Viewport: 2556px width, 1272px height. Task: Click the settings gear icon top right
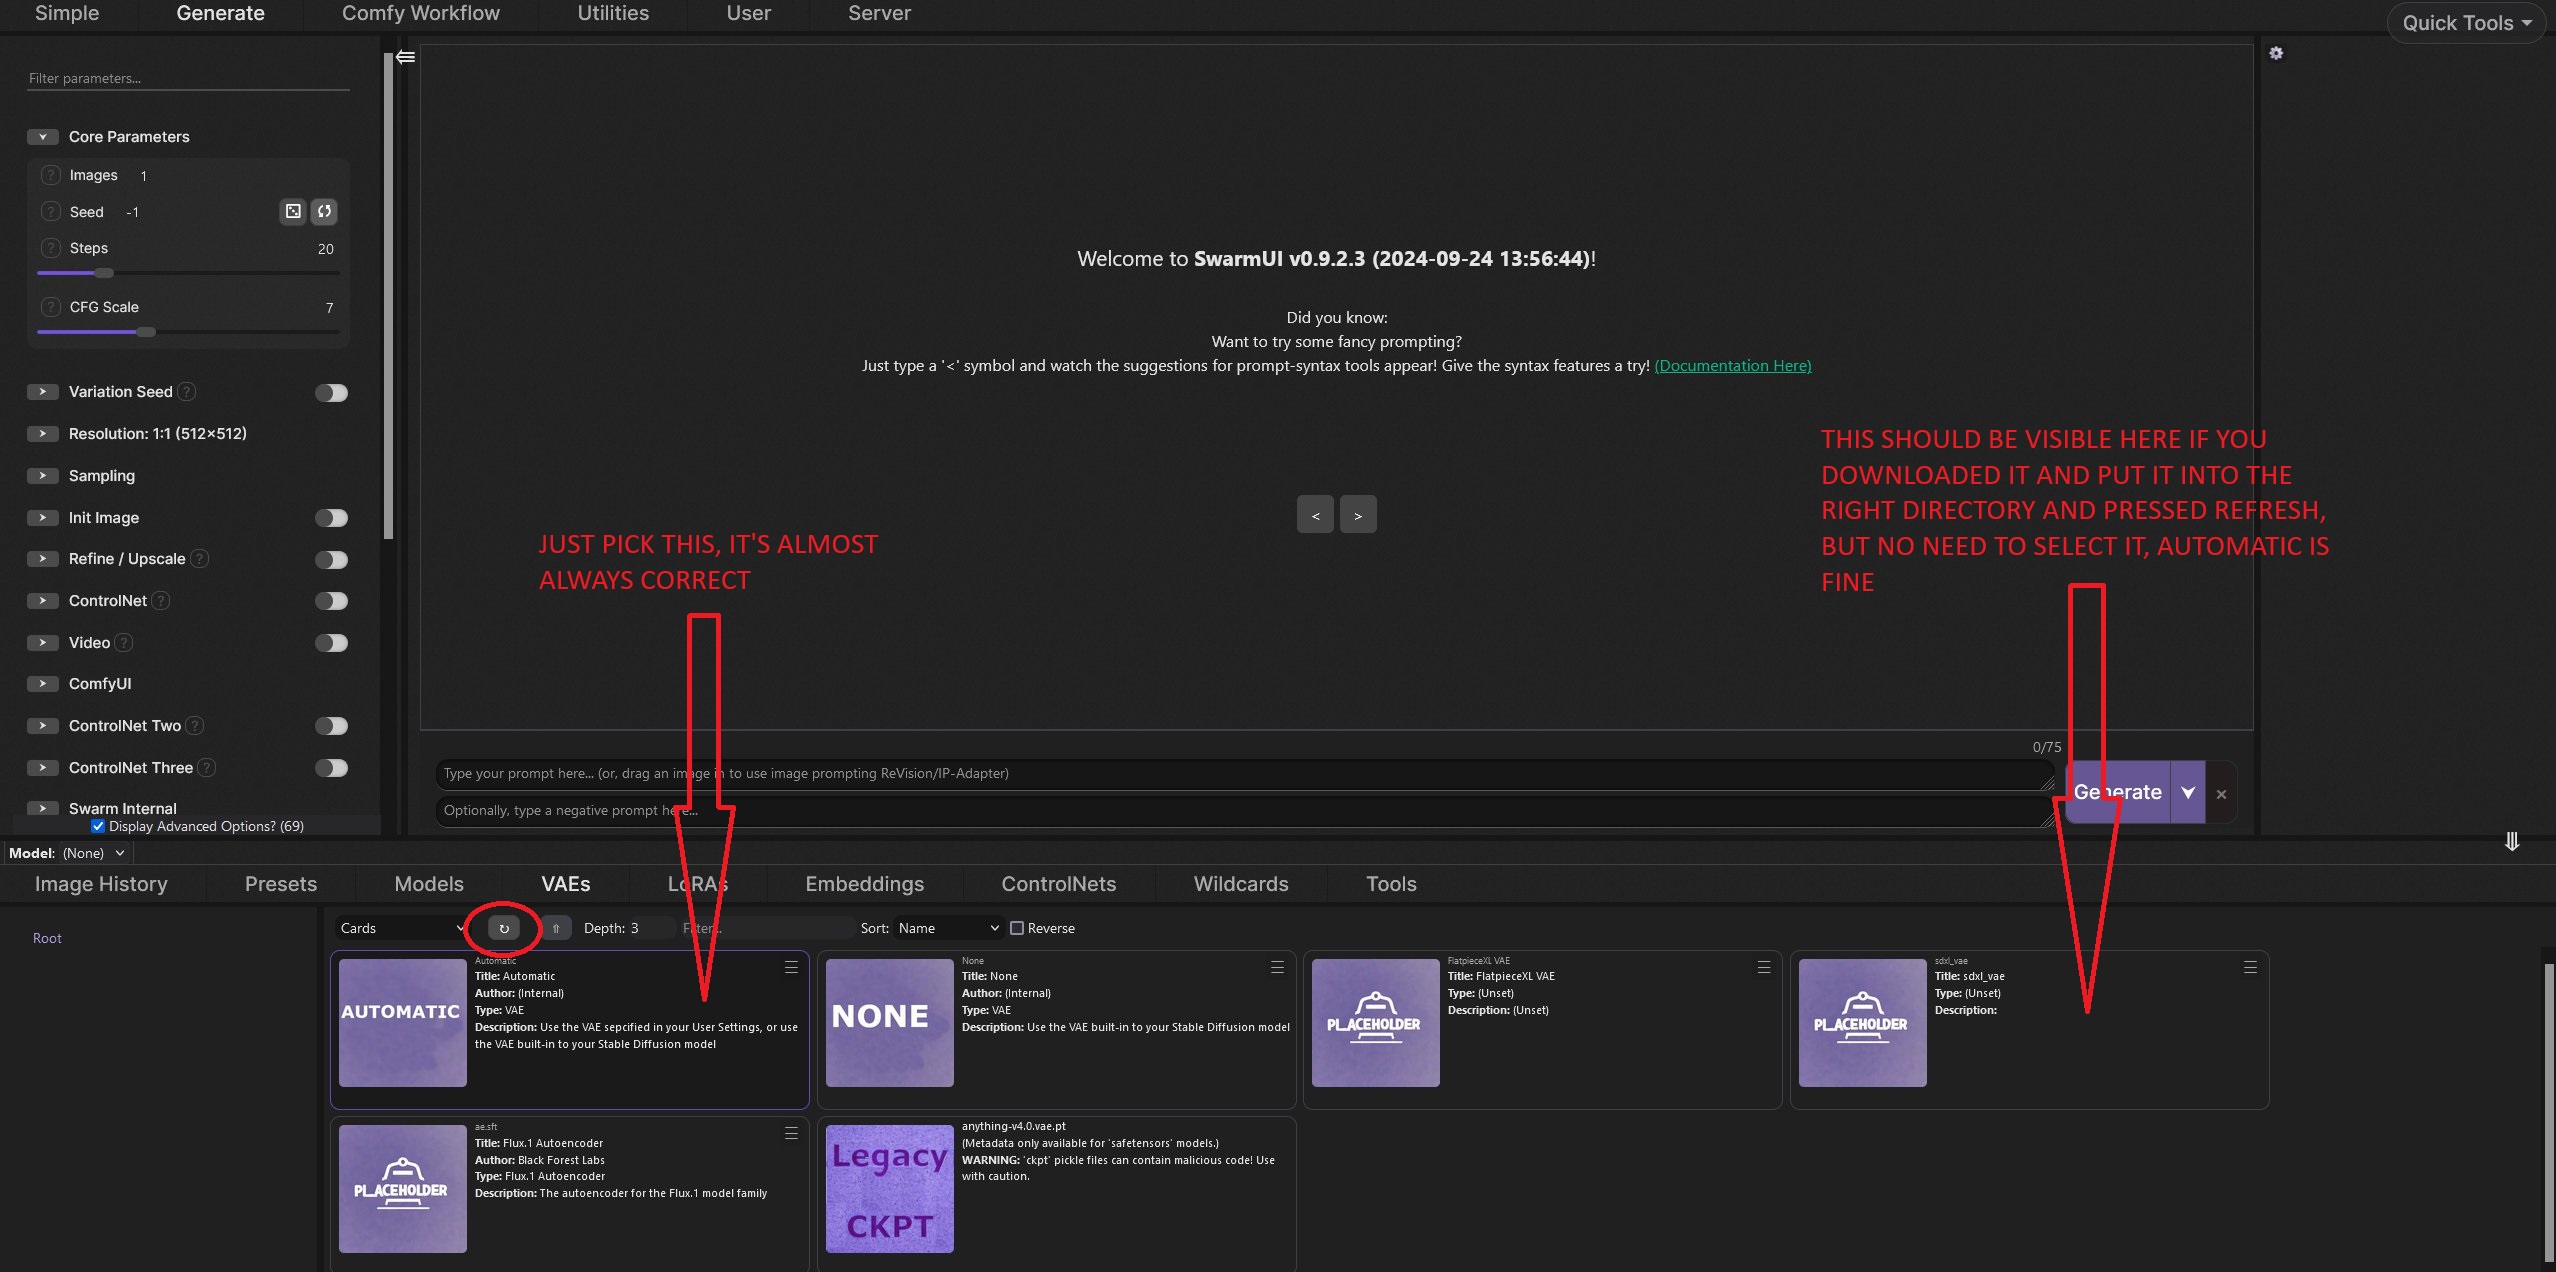pyautogui.click(x=2276, y=53)
